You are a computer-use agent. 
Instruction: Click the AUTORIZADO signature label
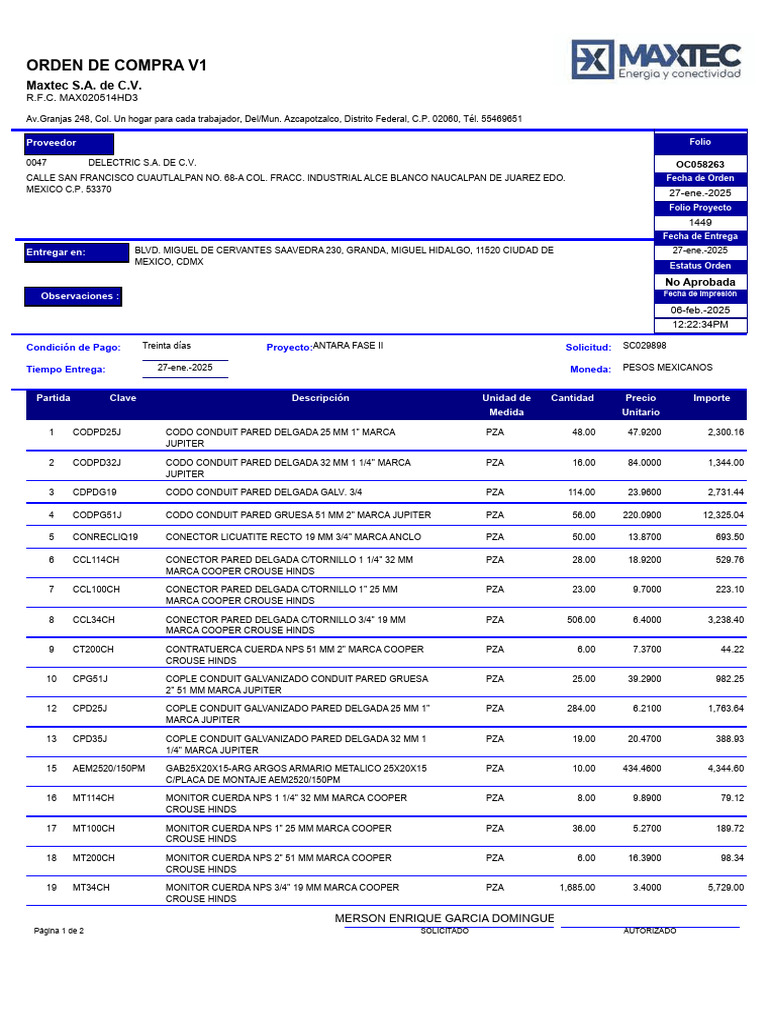(x=650, y=931)
